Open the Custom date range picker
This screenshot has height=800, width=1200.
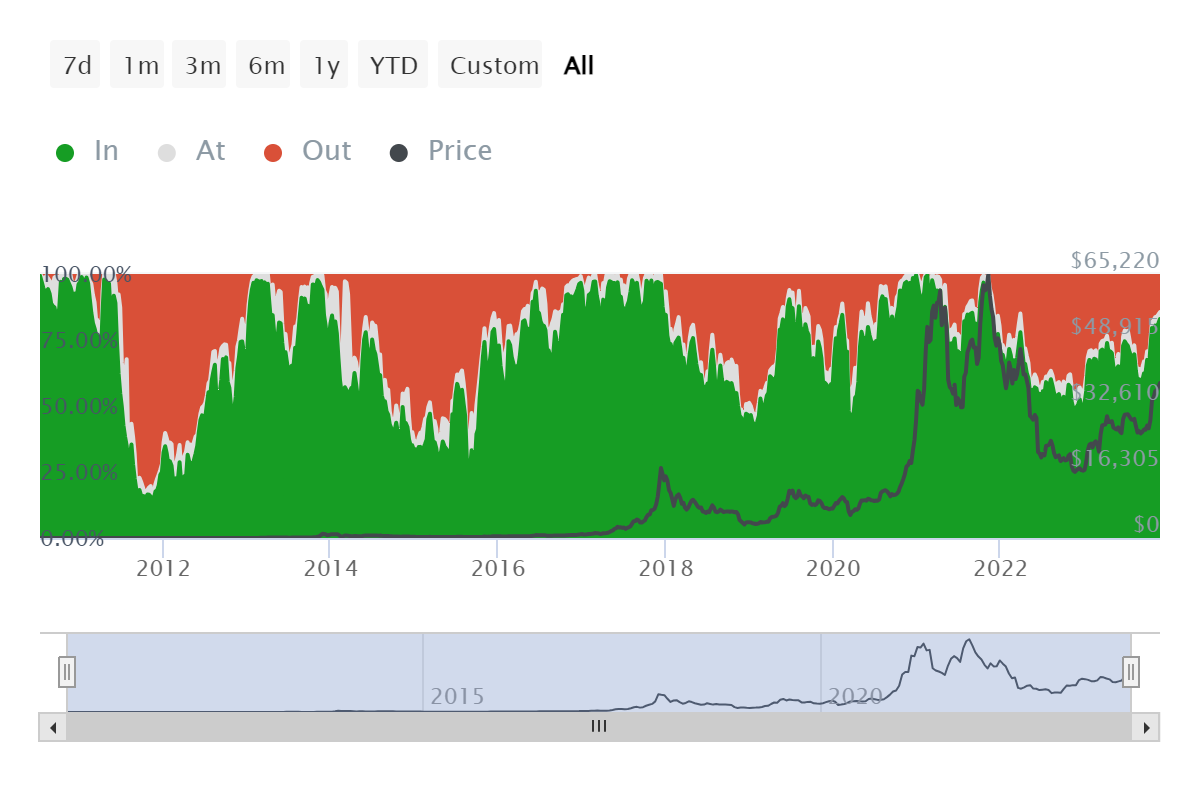(x=491, y=65)
